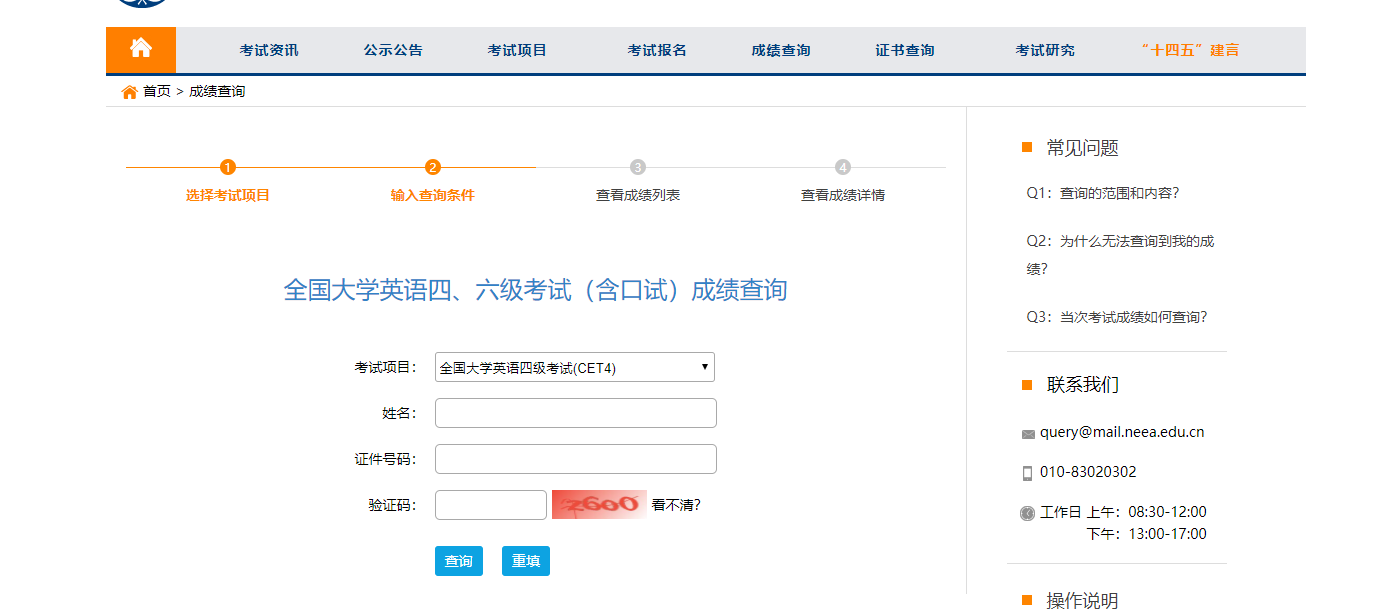
Task: Click the email icon beside query@mail.neea.edu.cn
Action: pos(1026,432)
